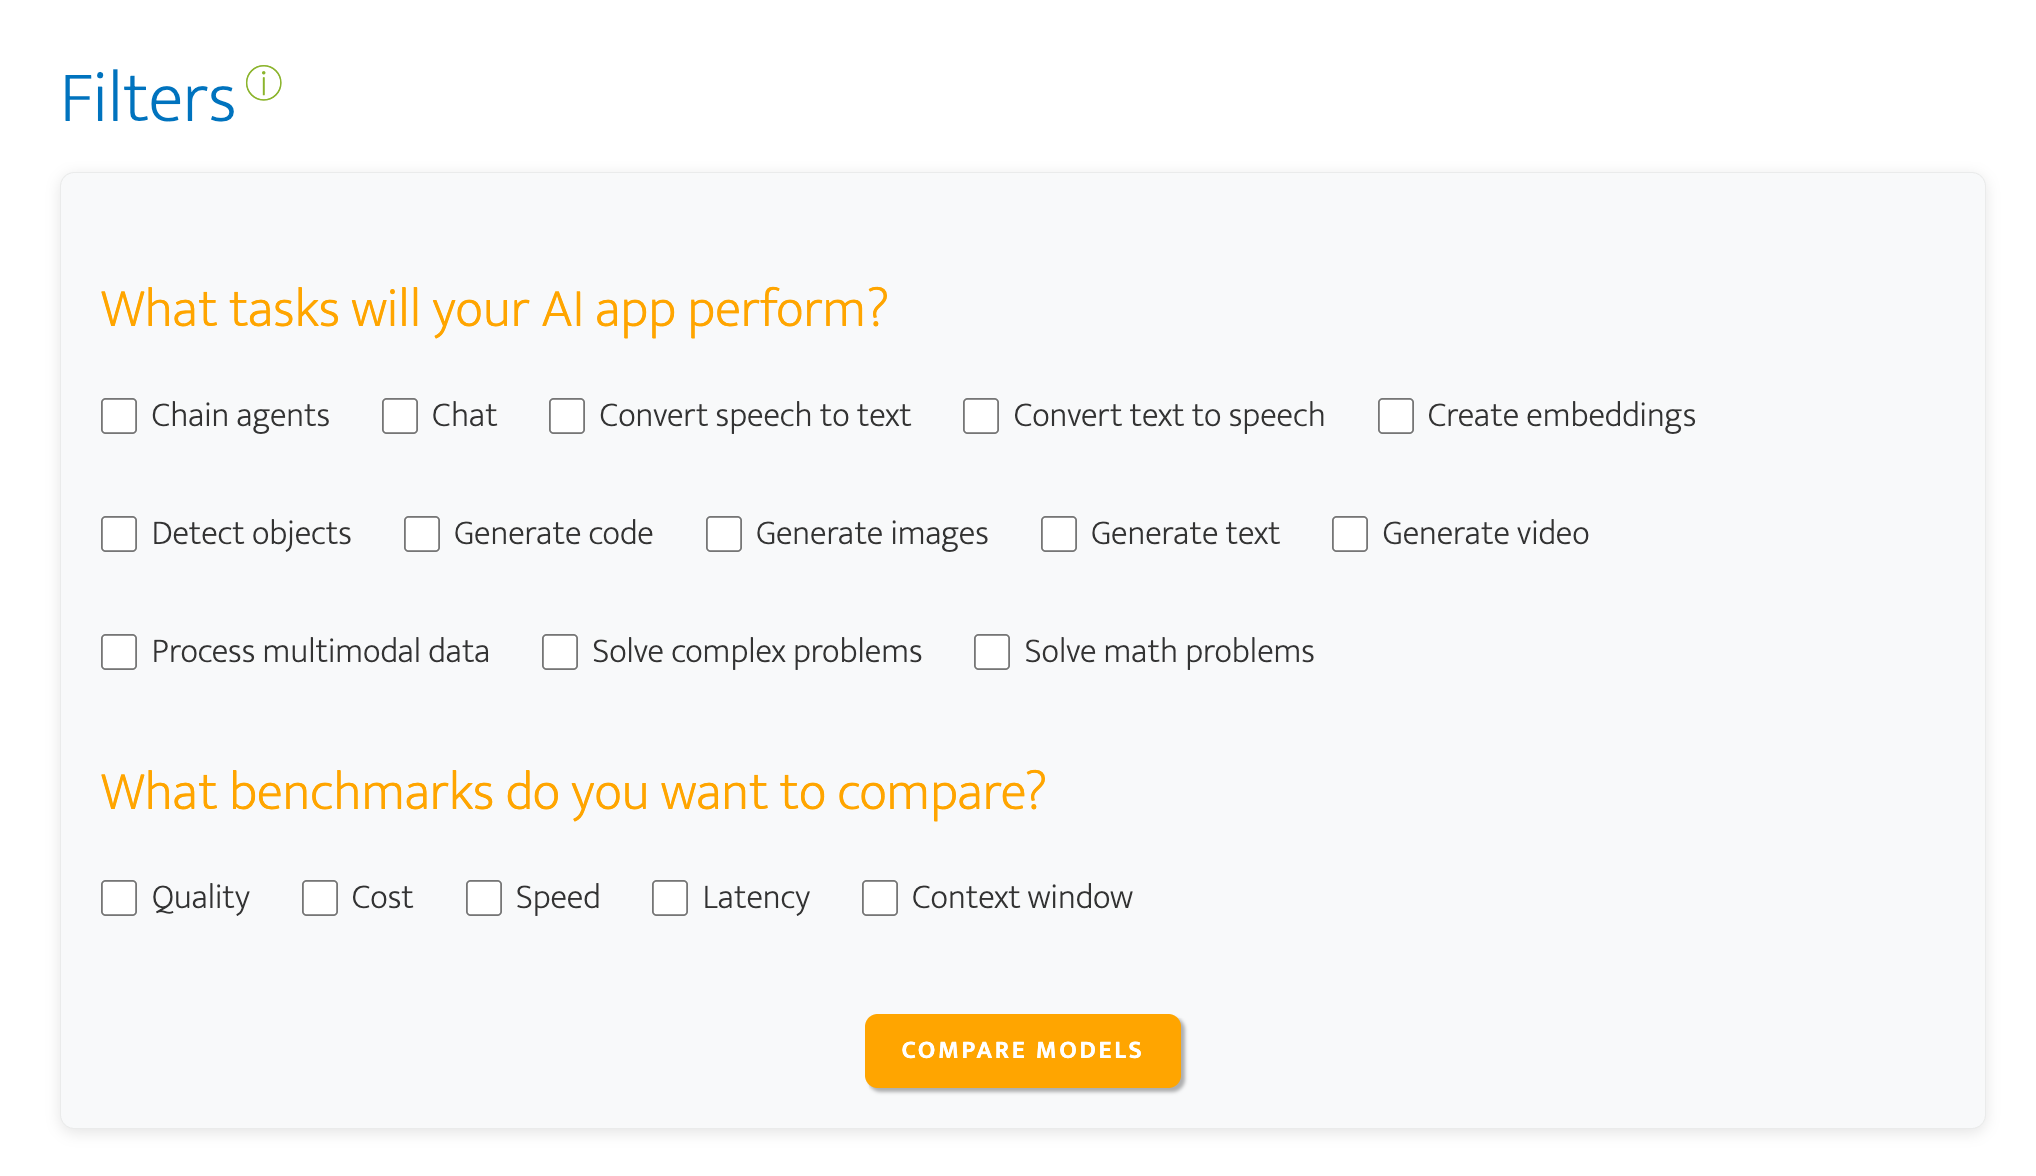The width and height of the screenshot is (2036, 1176).
Task: Check the Context window benchmark
Action: (x=880, y=898)
